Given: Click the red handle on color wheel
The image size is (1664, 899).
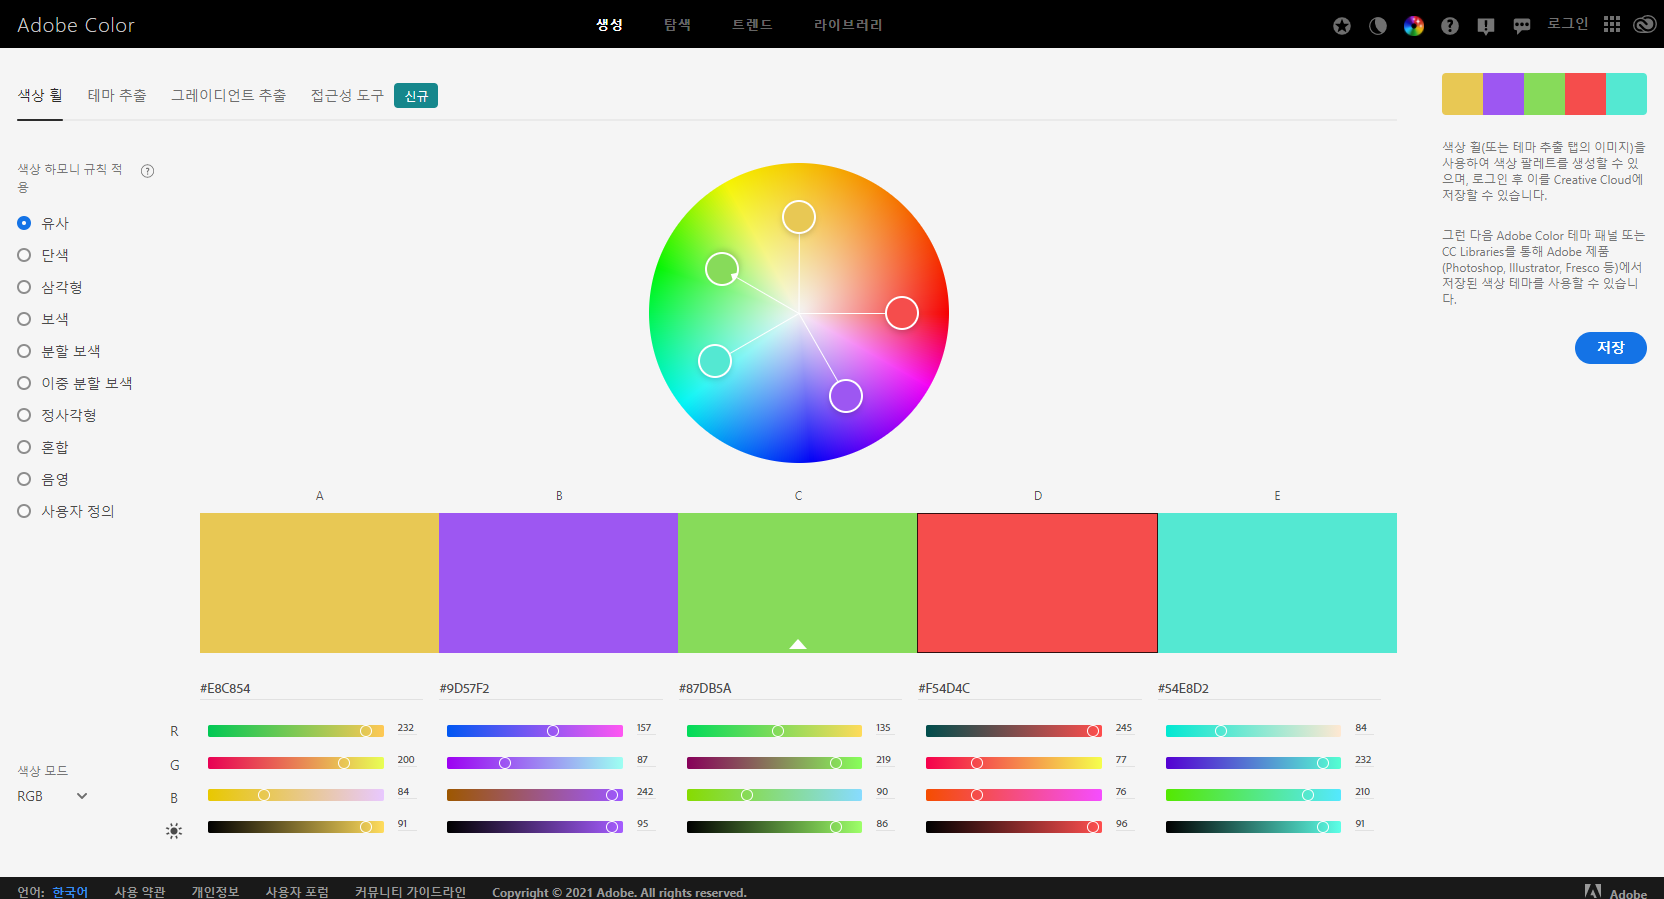Looking at the screenshot, I should click(x=902, y=313).
